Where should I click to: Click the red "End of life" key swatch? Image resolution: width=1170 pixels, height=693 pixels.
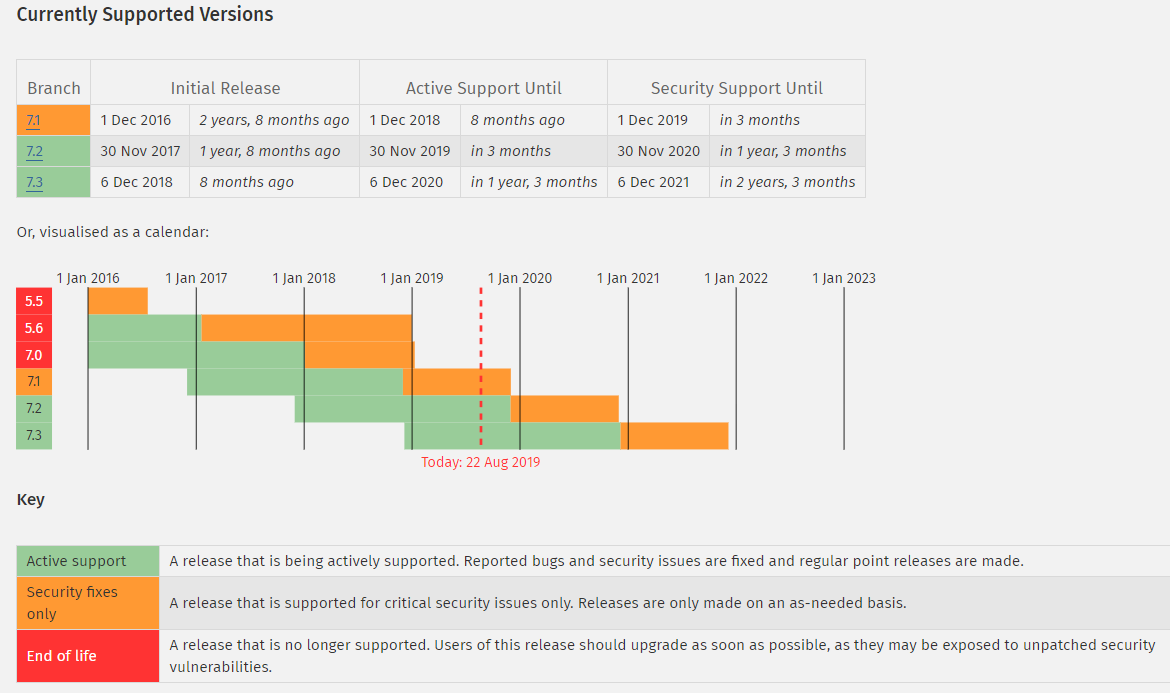click(x=88, y=656)
